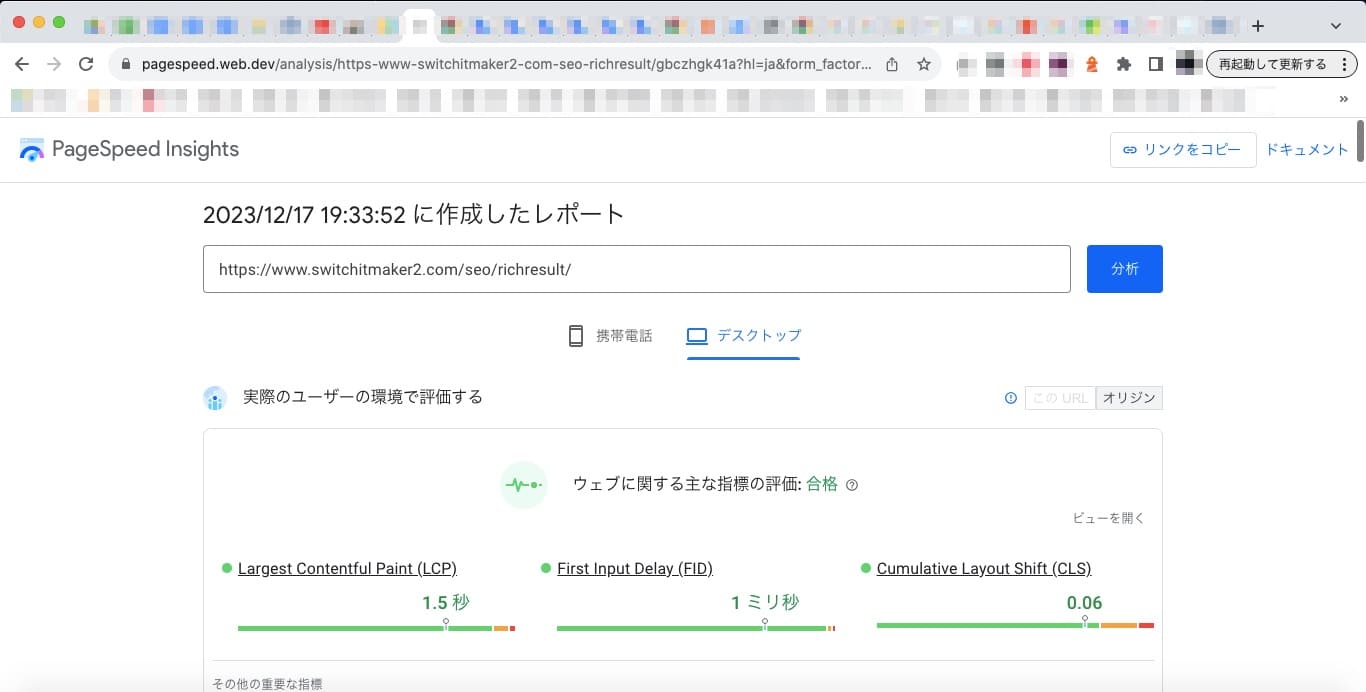Viewport: 1366px width, 692px height.
Task: Click the lock icon in the address bar
Action: click(126, 64)
